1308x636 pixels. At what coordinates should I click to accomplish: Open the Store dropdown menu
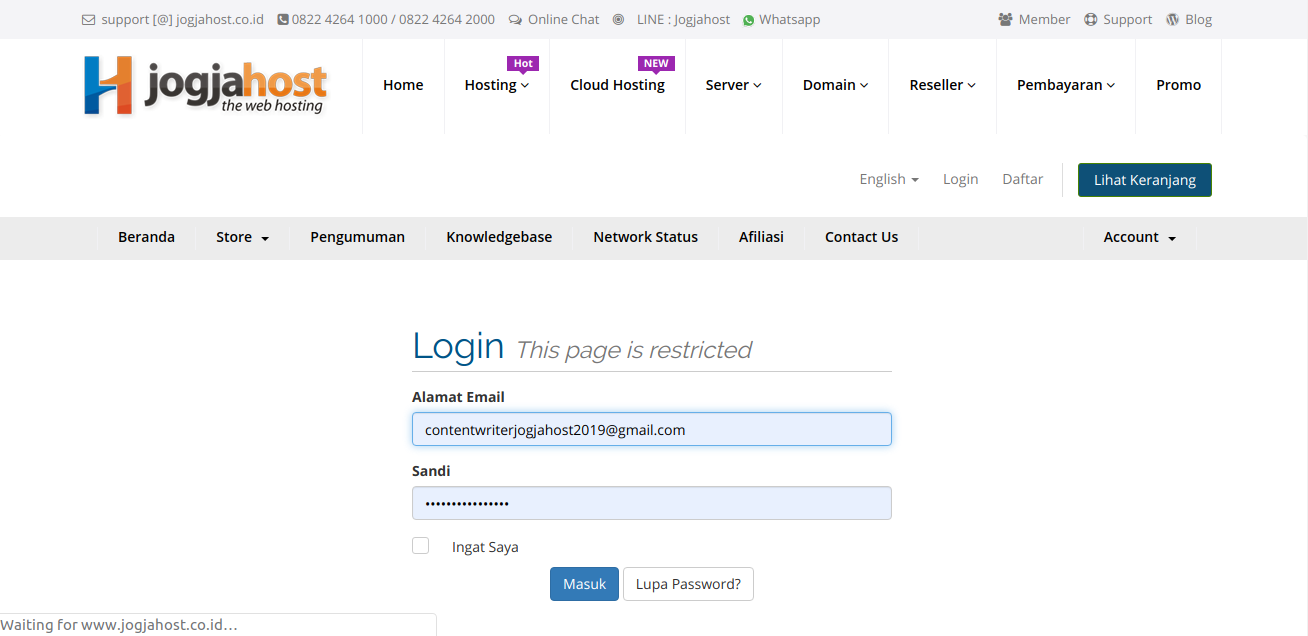point(242,238)
